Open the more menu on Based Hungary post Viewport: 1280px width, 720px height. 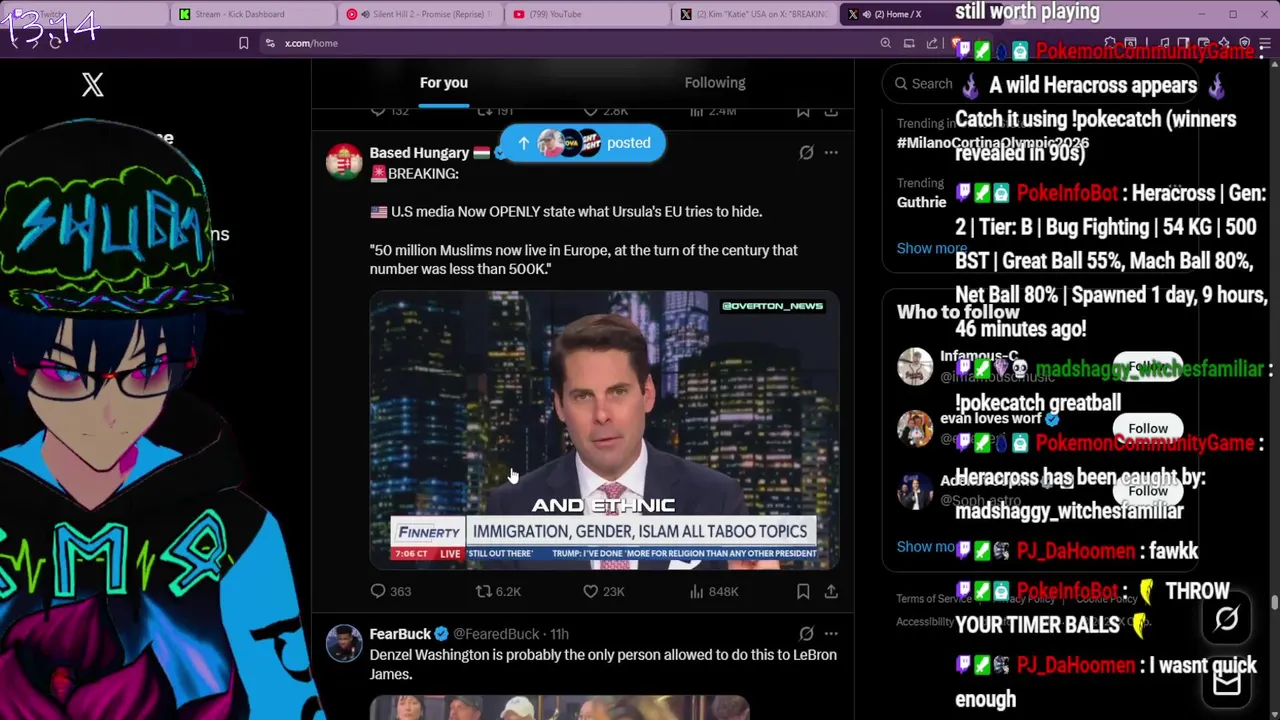pos(831,152)
